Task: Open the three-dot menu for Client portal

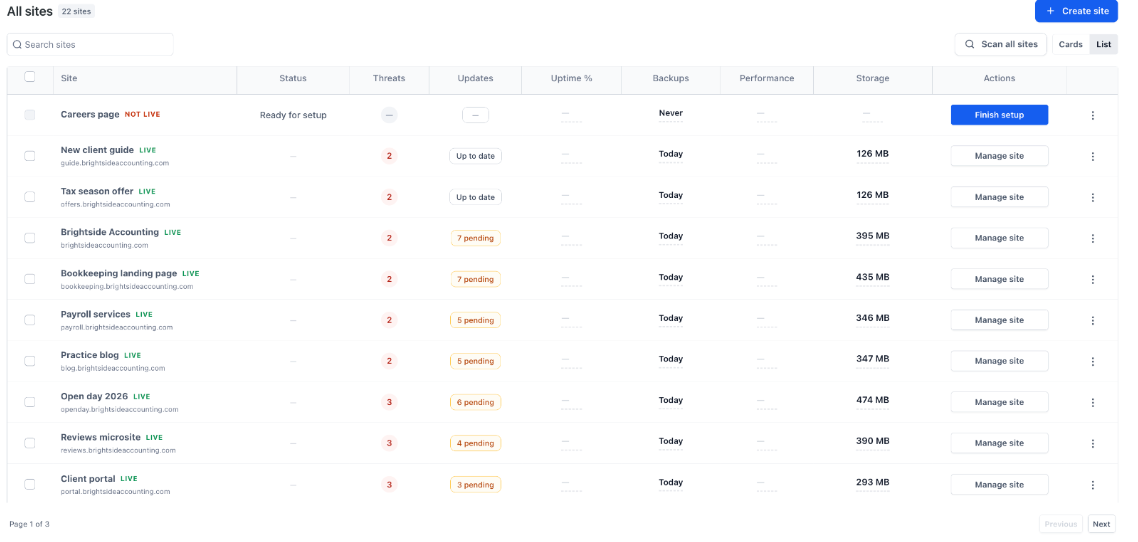Action: pos(1092,485)
